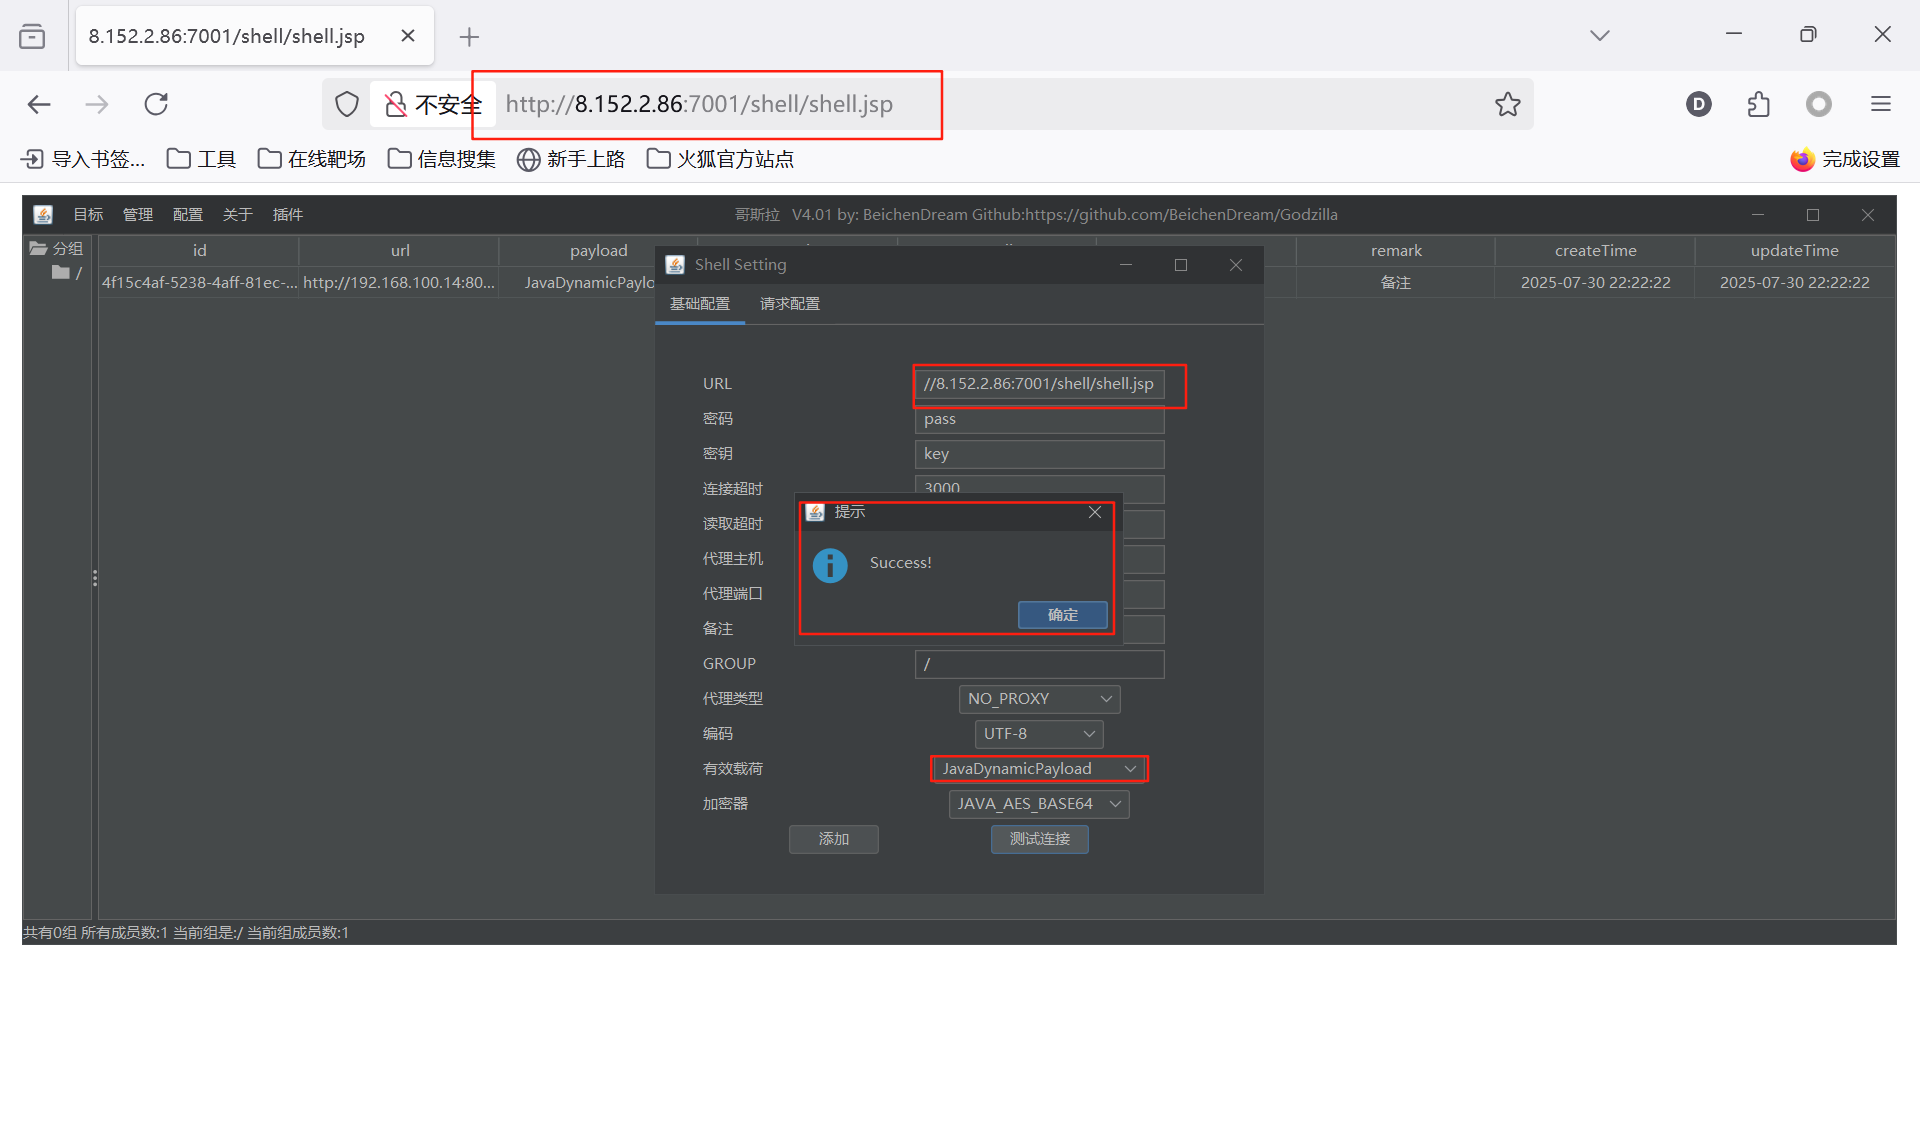The width and height of the screenshot is (1920, 1140).
Task: Click the Shell Setting window Java icon
Action: click(x=675, y=264)
